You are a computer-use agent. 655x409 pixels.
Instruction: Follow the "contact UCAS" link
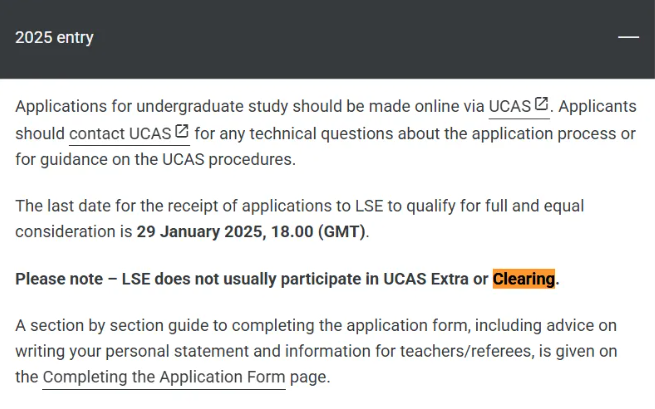click(x=120, y=134)
